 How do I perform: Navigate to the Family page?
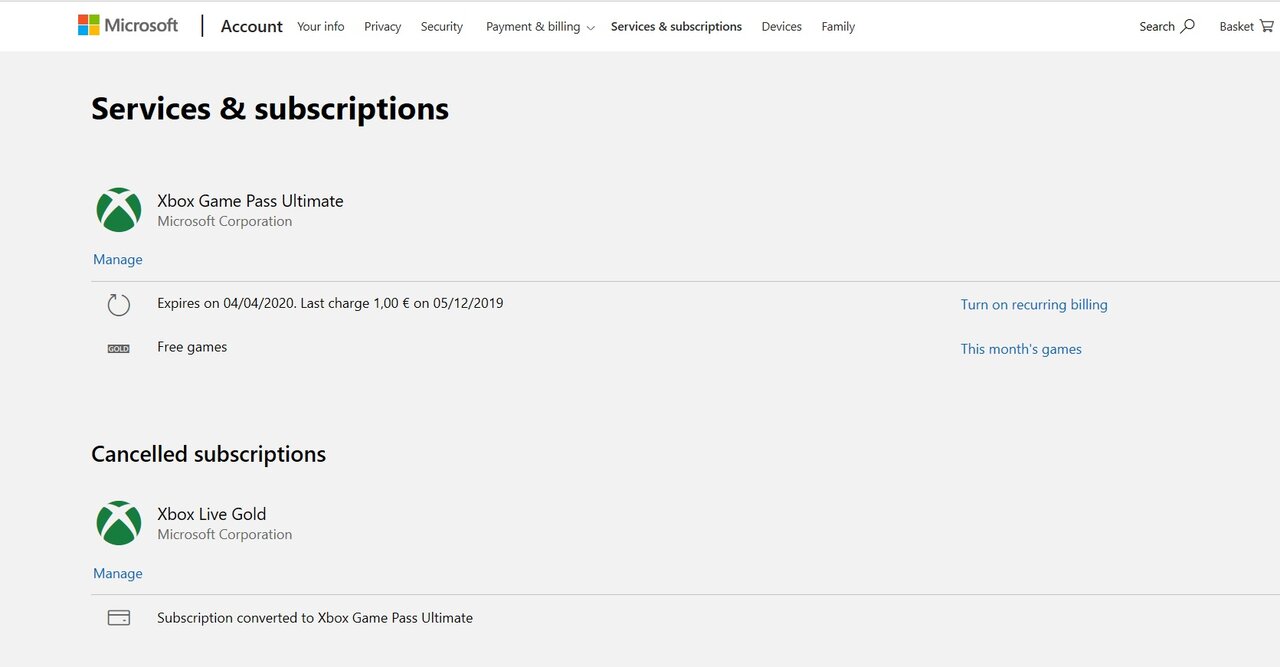(838, 27)
